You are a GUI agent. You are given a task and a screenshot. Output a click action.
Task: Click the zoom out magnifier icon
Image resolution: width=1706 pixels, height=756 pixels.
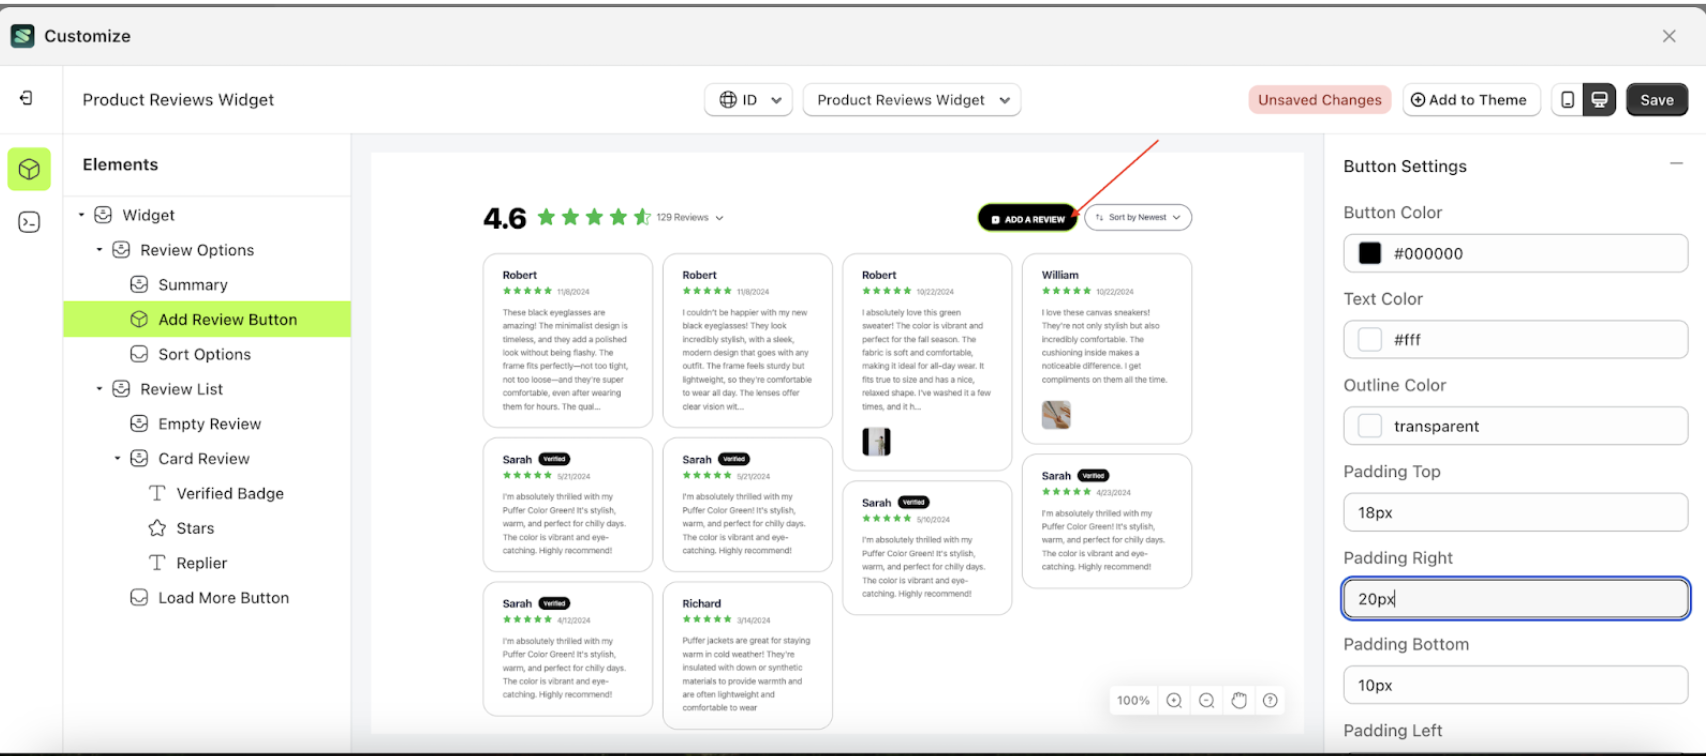(x=1206, y=701)
